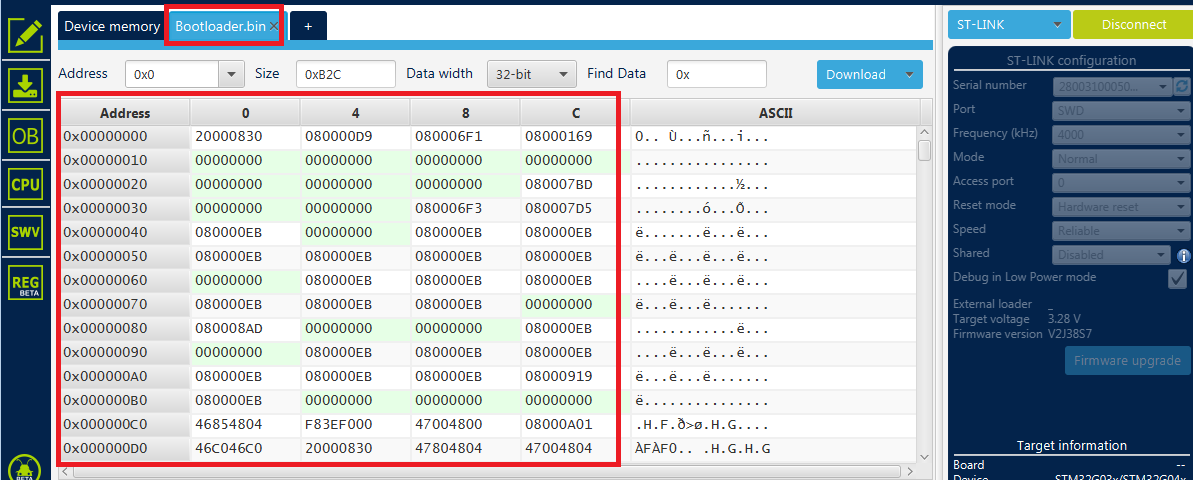
Task: Click the Firmware upgrade button
Action: tap(1127, 361)
